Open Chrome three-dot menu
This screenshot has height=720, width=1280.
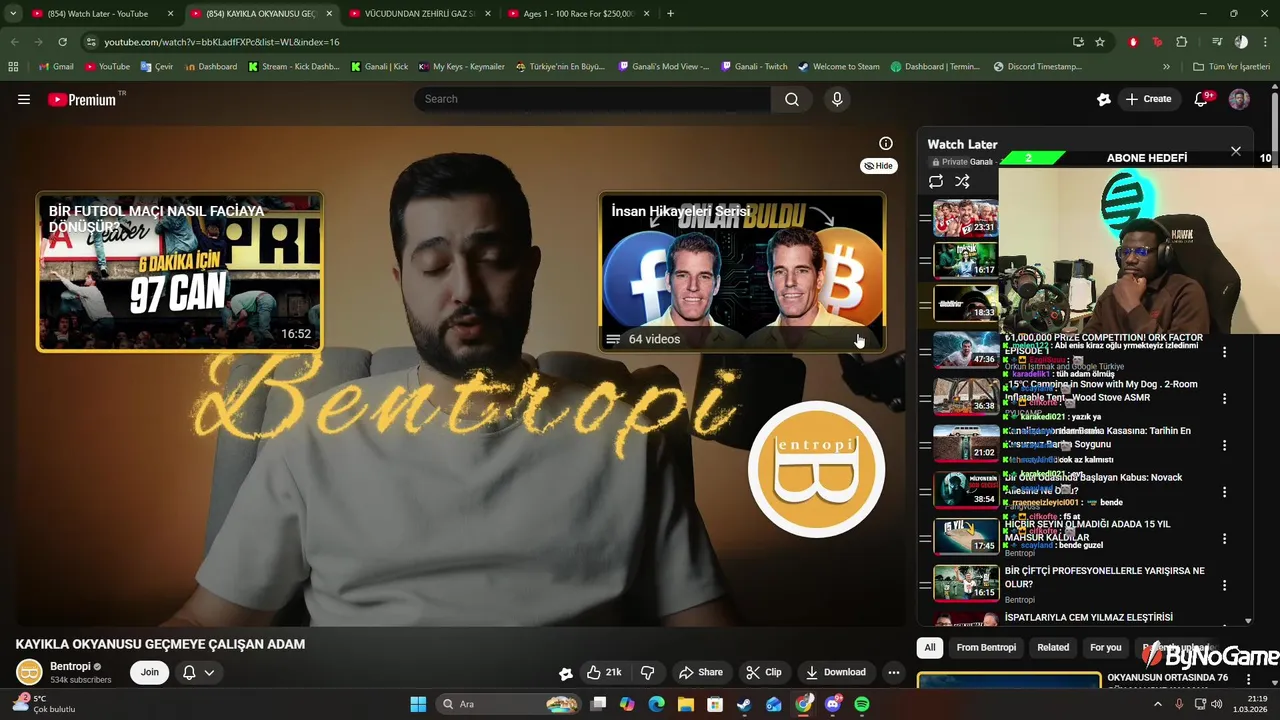click(x=1265, y=42)
